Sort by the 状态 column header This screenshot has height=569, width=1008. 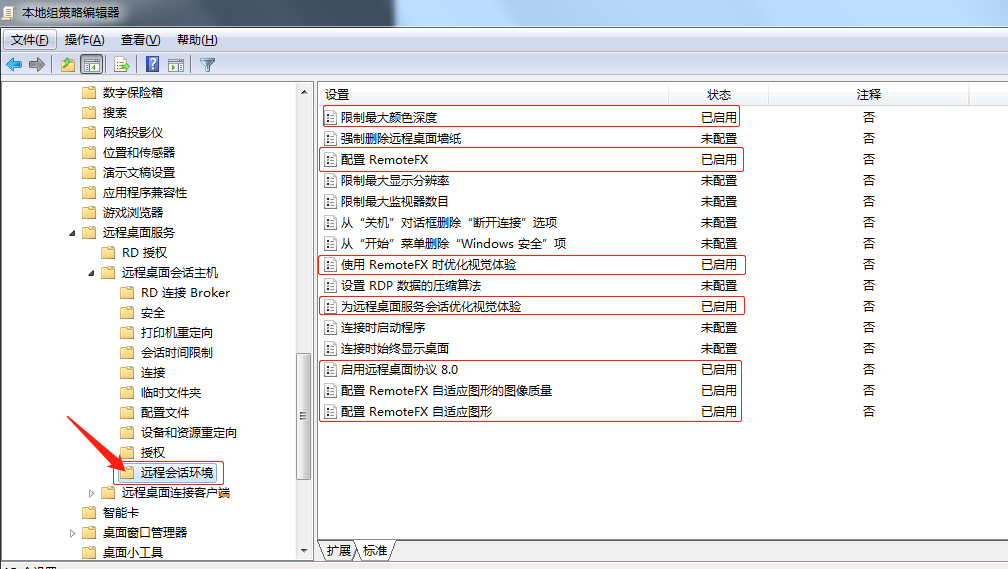719,95
